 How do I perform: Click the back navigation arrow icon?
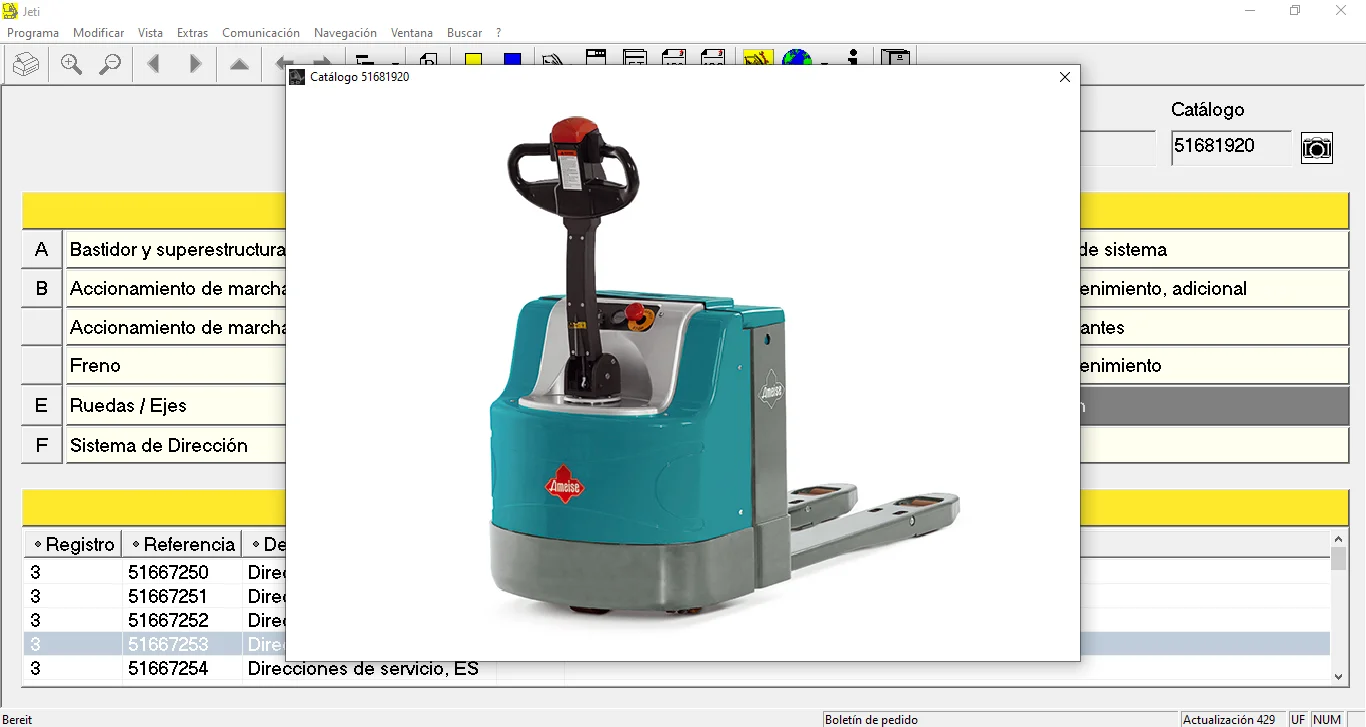(152, 63)
